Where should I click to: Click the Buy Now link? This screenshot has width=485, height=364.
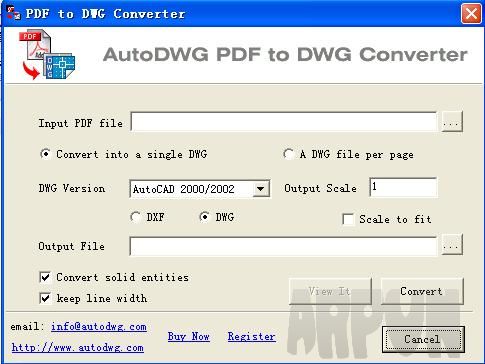pos(189,337)
